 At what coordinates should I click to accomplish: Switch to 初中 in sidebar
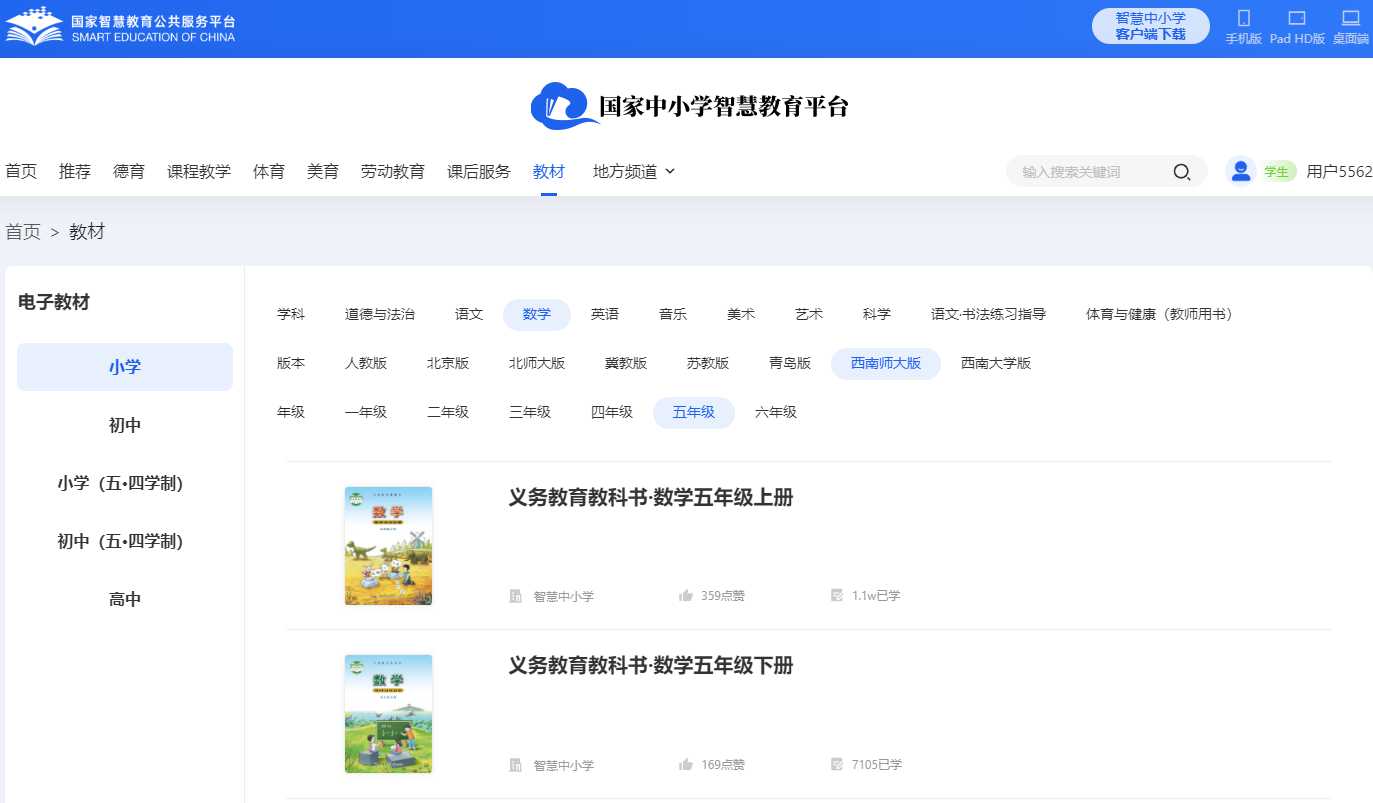point(125,425)
